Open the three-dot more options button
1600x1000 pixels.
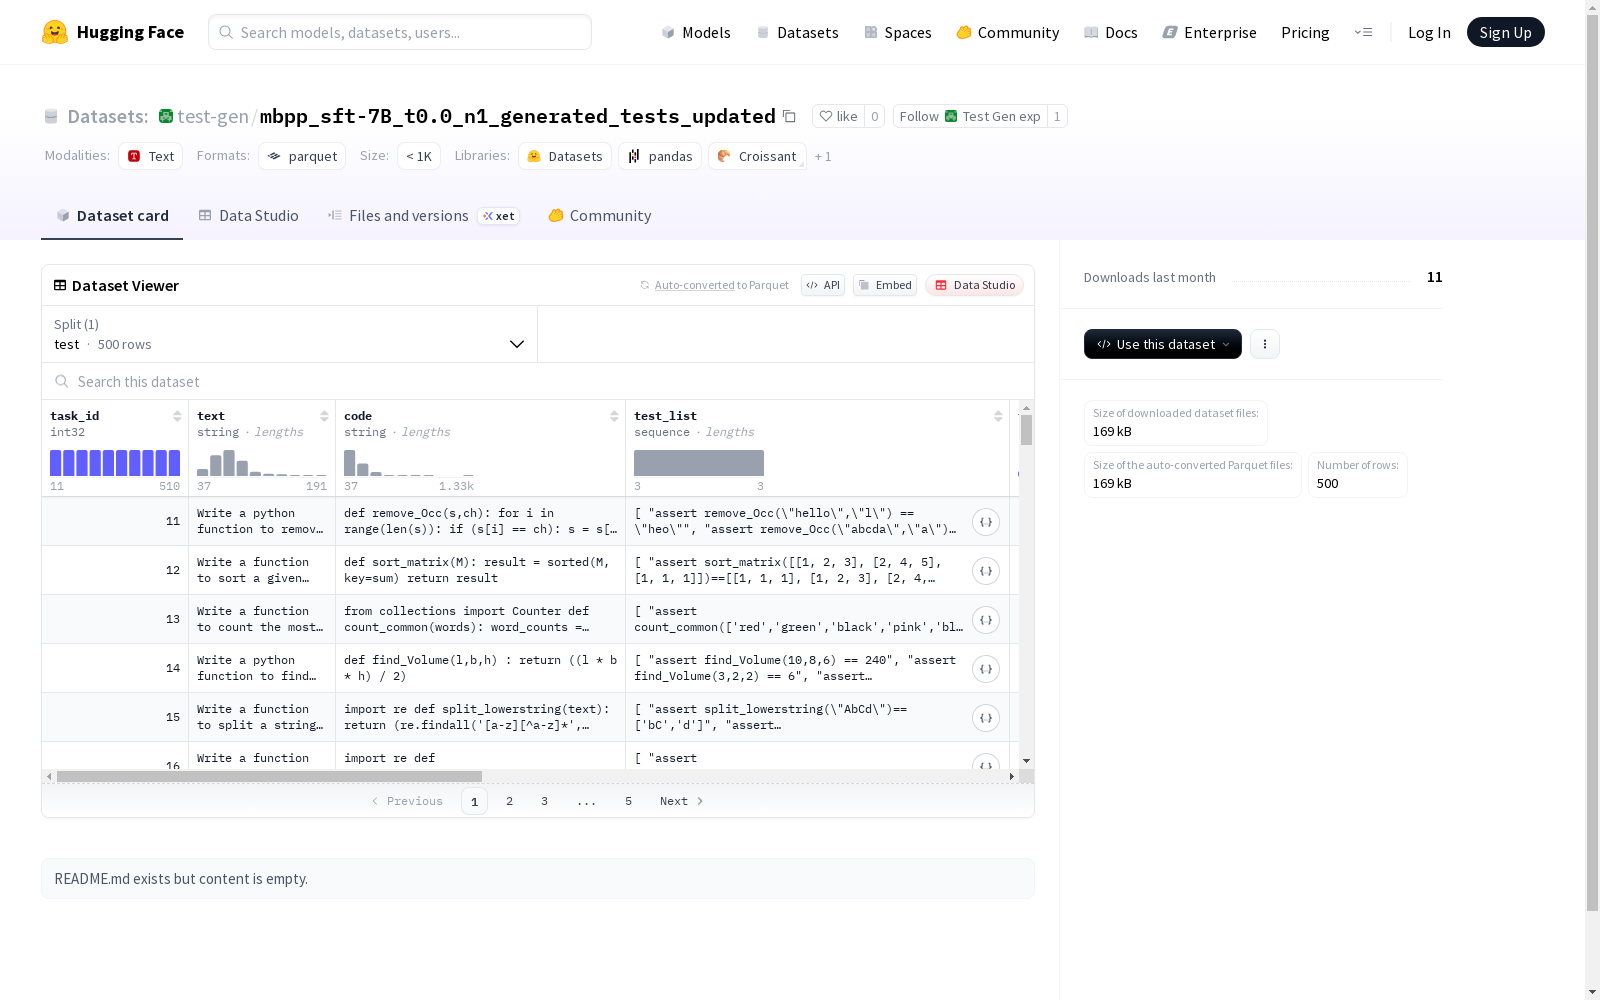[1265, 344]
